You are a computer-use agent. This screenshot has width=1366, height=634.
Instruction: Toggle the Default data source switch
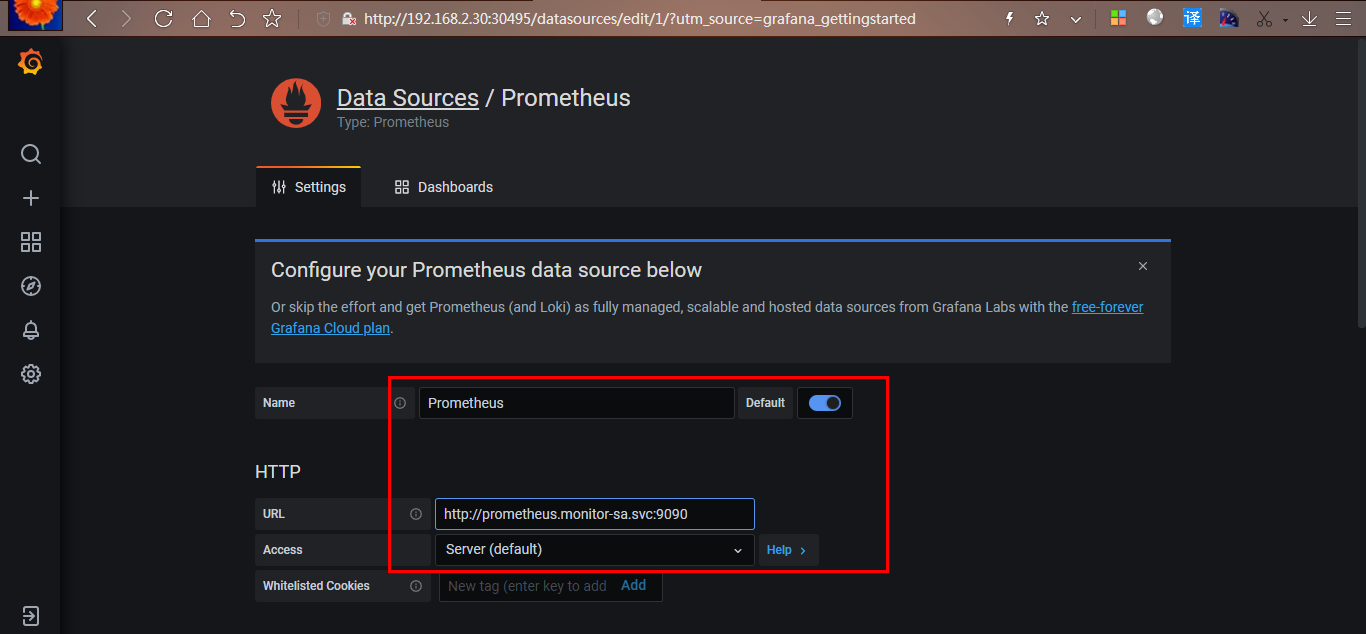[x=825, y=403]
